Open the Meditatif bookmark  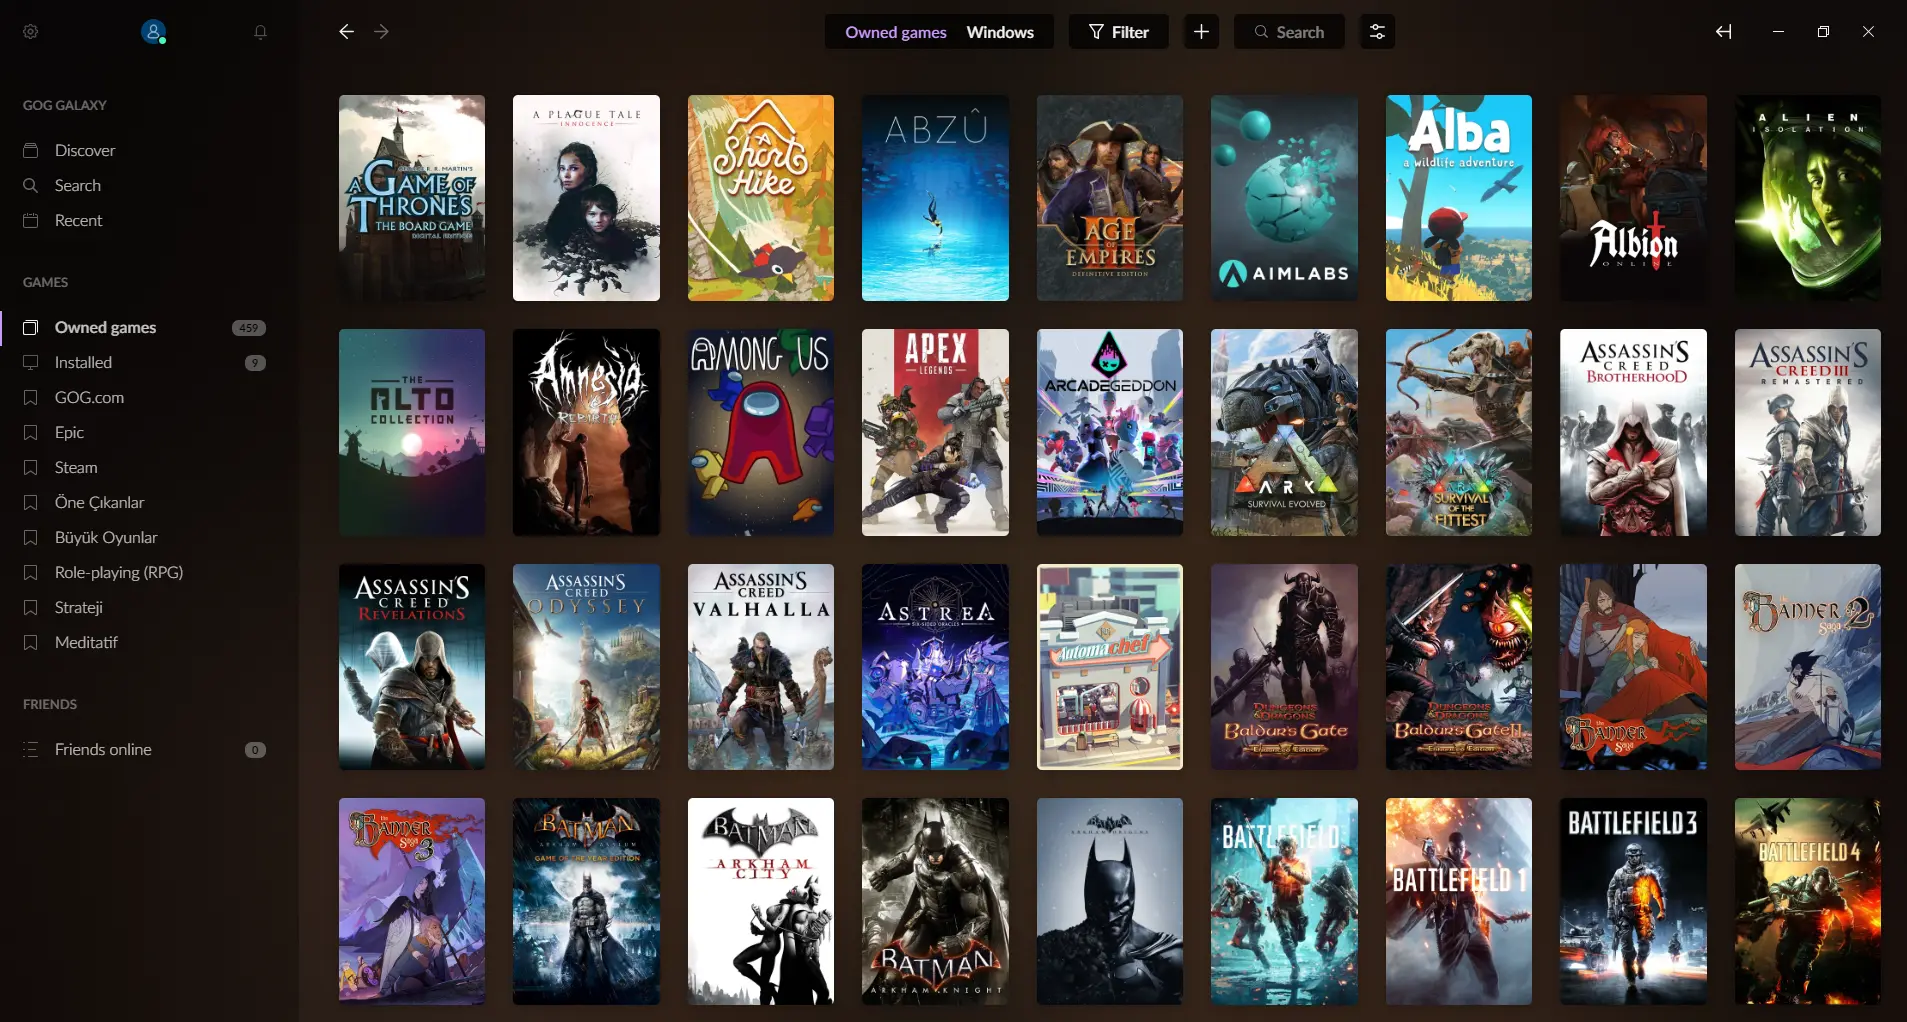coord(148,642)
